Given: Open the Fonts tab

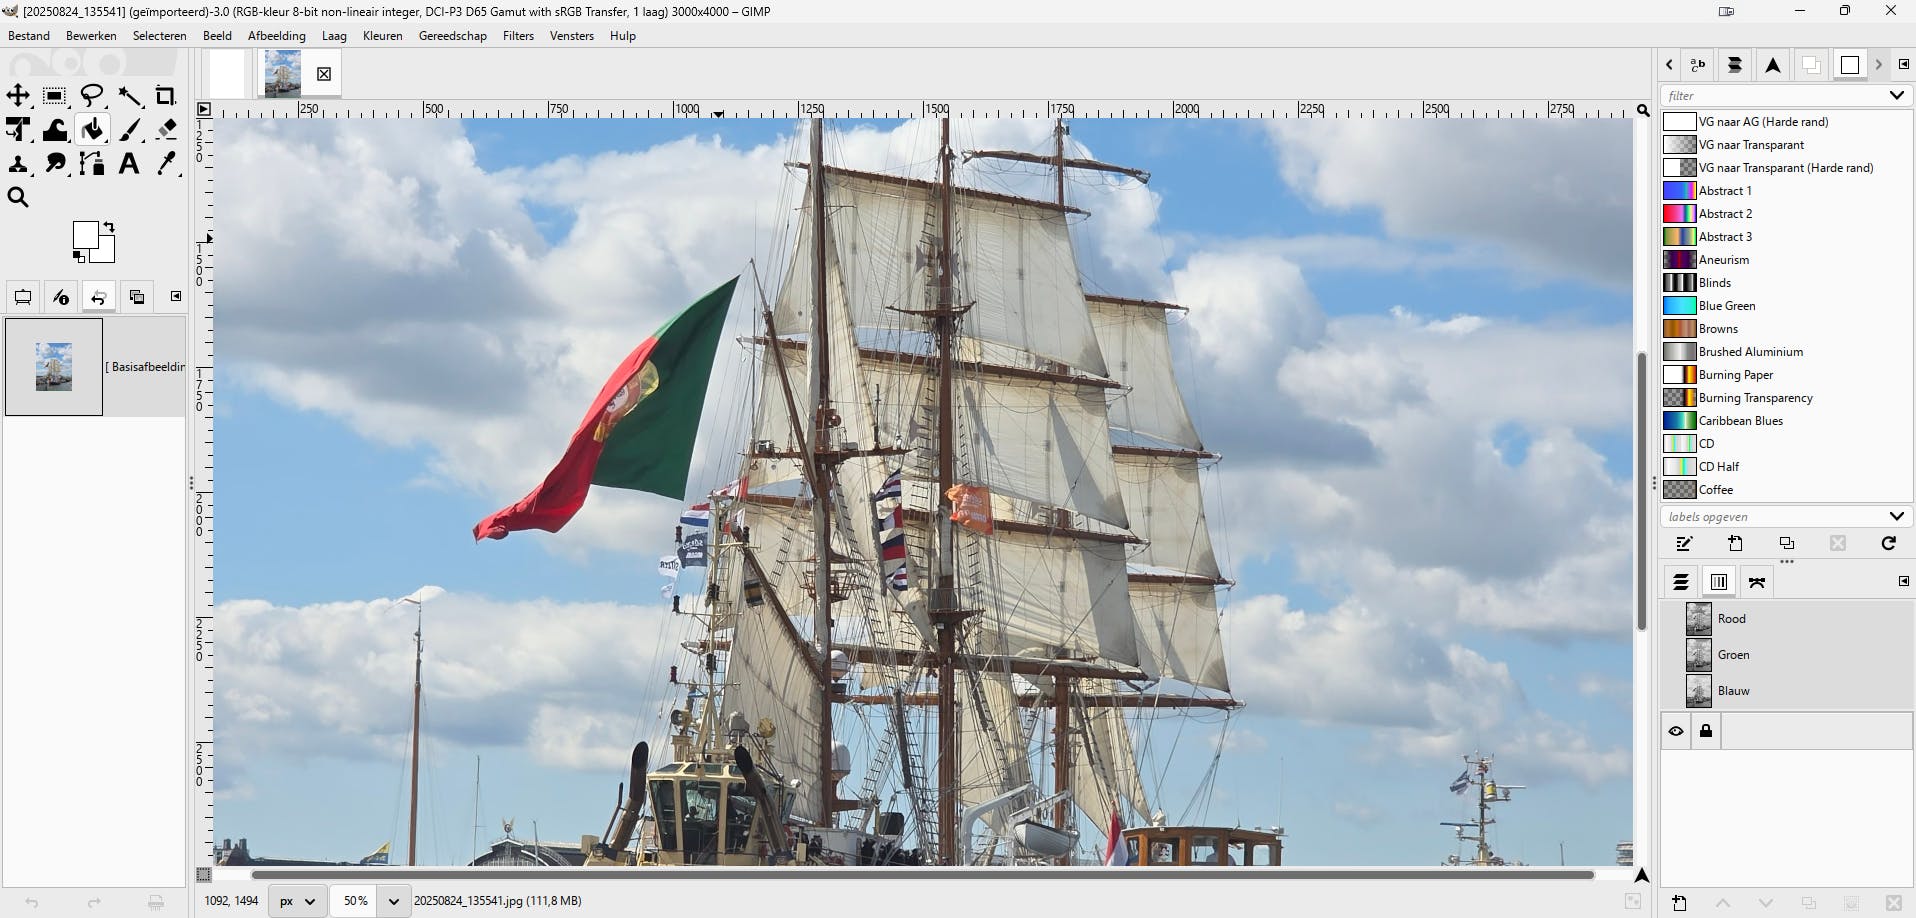Looking at the screenshot, I should coord(1698,65).
